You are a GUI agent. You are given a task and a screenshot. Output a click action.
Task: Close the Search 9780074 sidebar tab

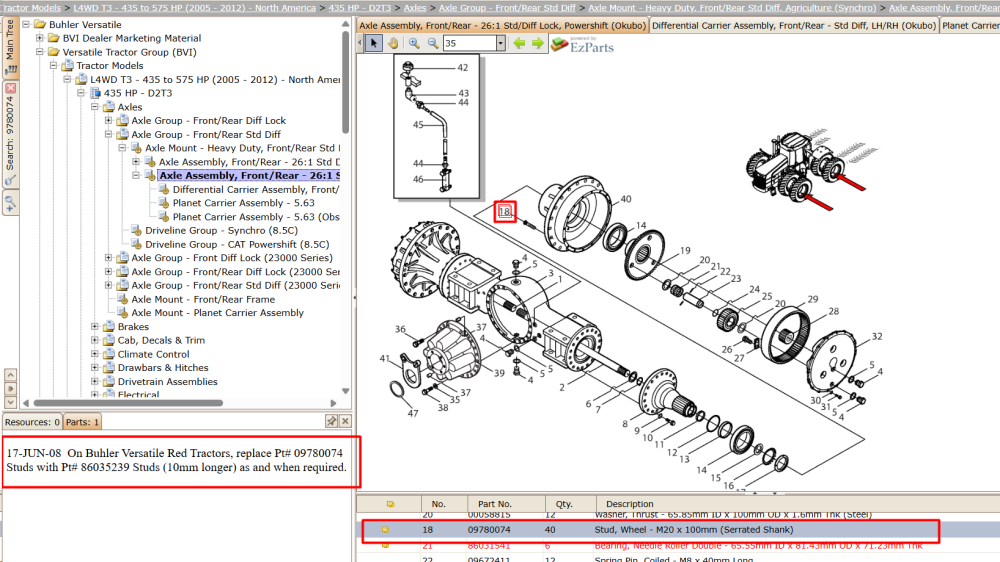[10, 88]
